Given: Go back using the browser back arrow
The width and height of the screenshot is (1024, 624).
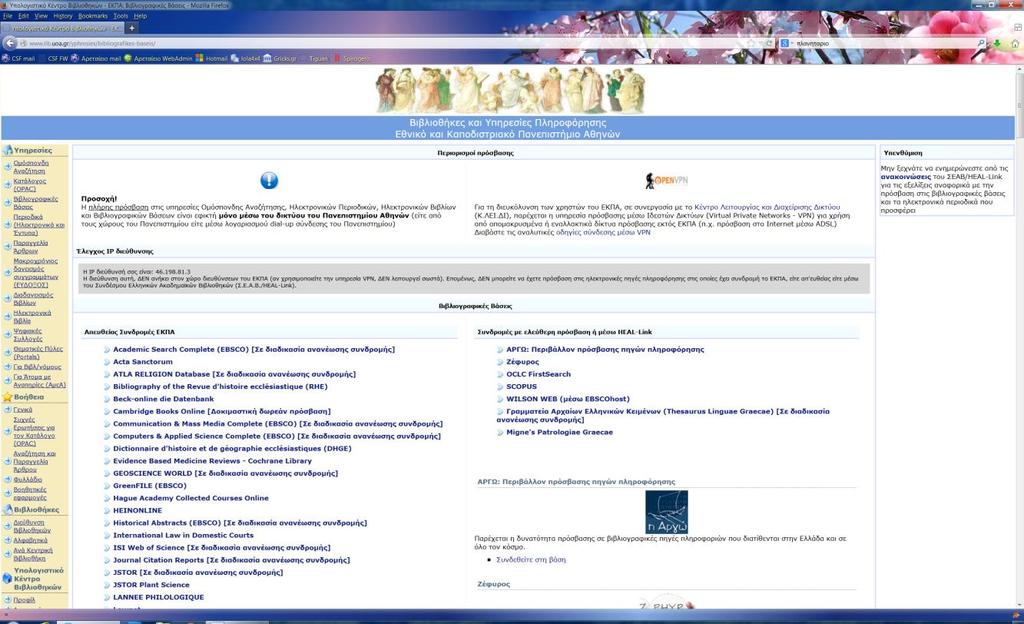Looking at the screenshot, I should 10,43.
